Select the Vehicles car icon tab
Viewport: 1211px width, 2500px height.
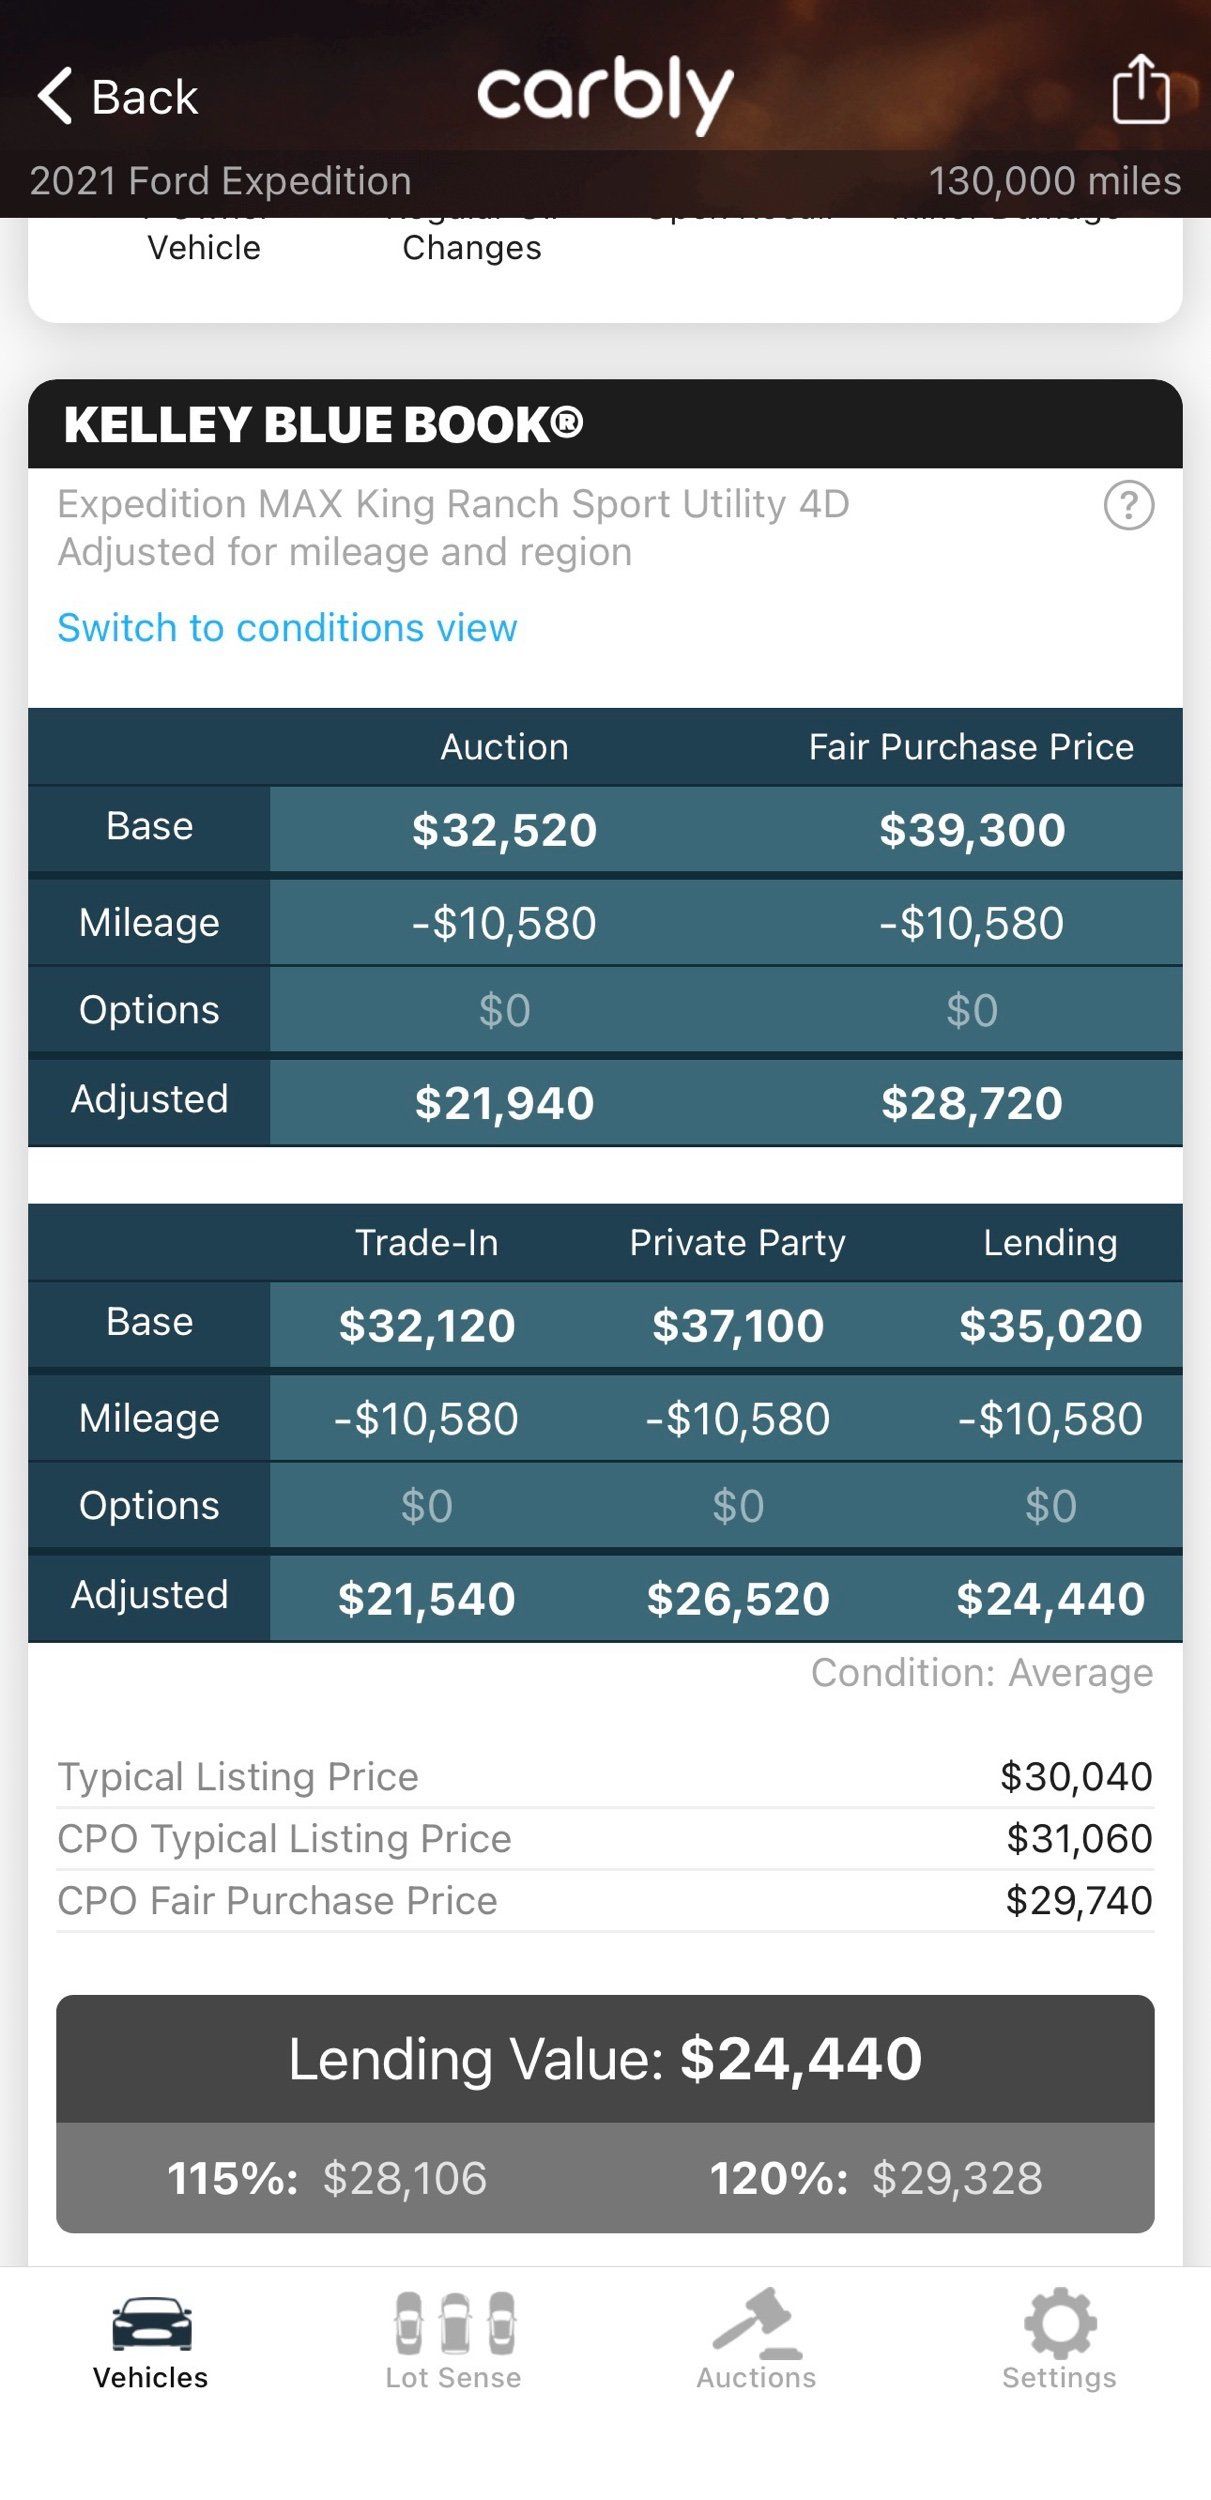pos(151,2322)
